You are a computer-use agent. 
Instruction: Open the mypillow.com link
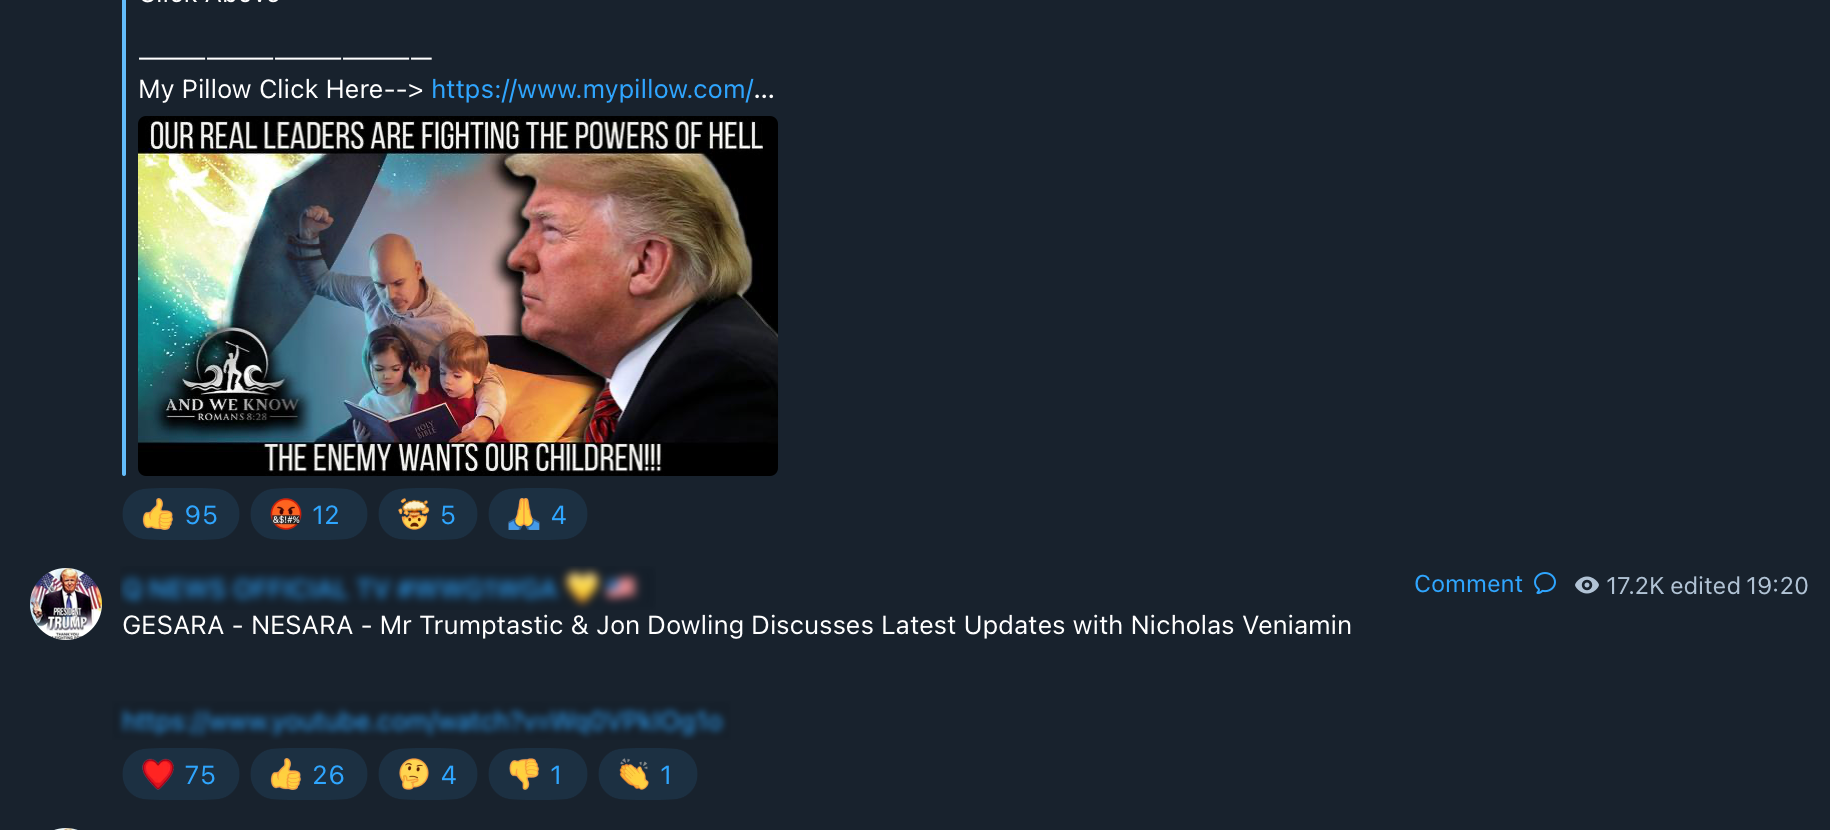click(x=602, y=90)
